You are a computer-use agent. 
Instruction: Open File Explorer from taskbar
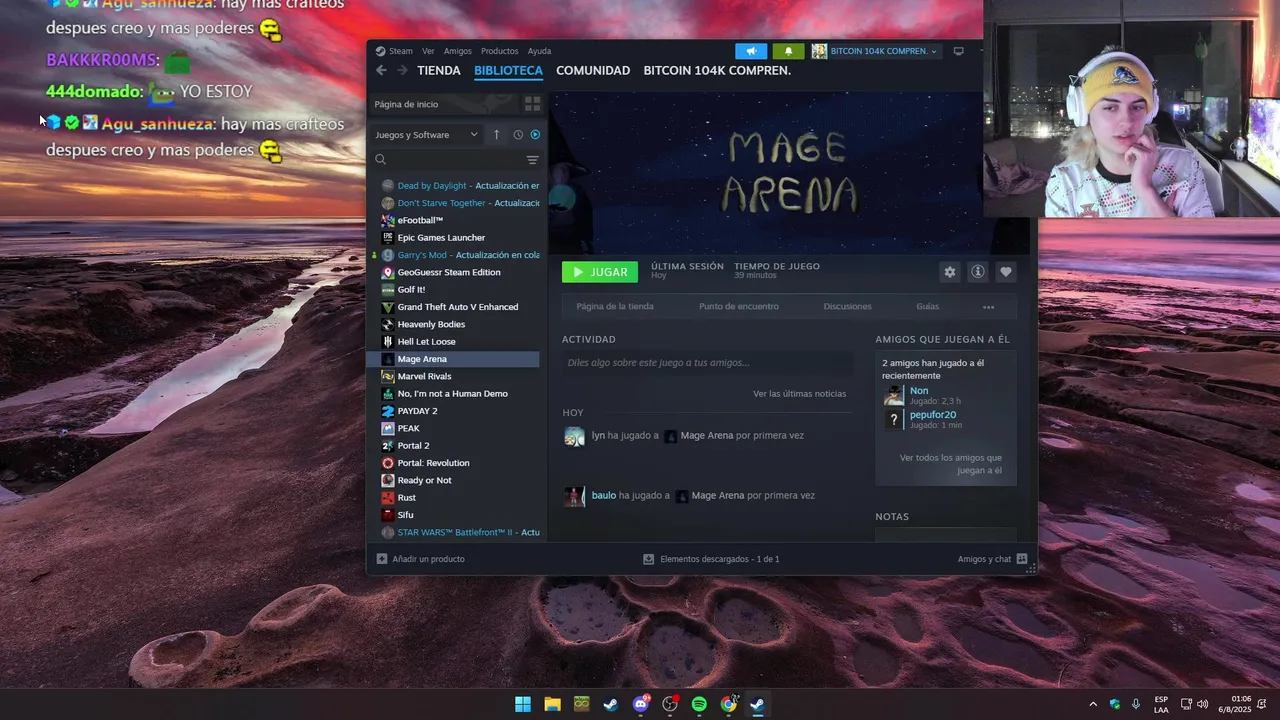coord(552,704)
